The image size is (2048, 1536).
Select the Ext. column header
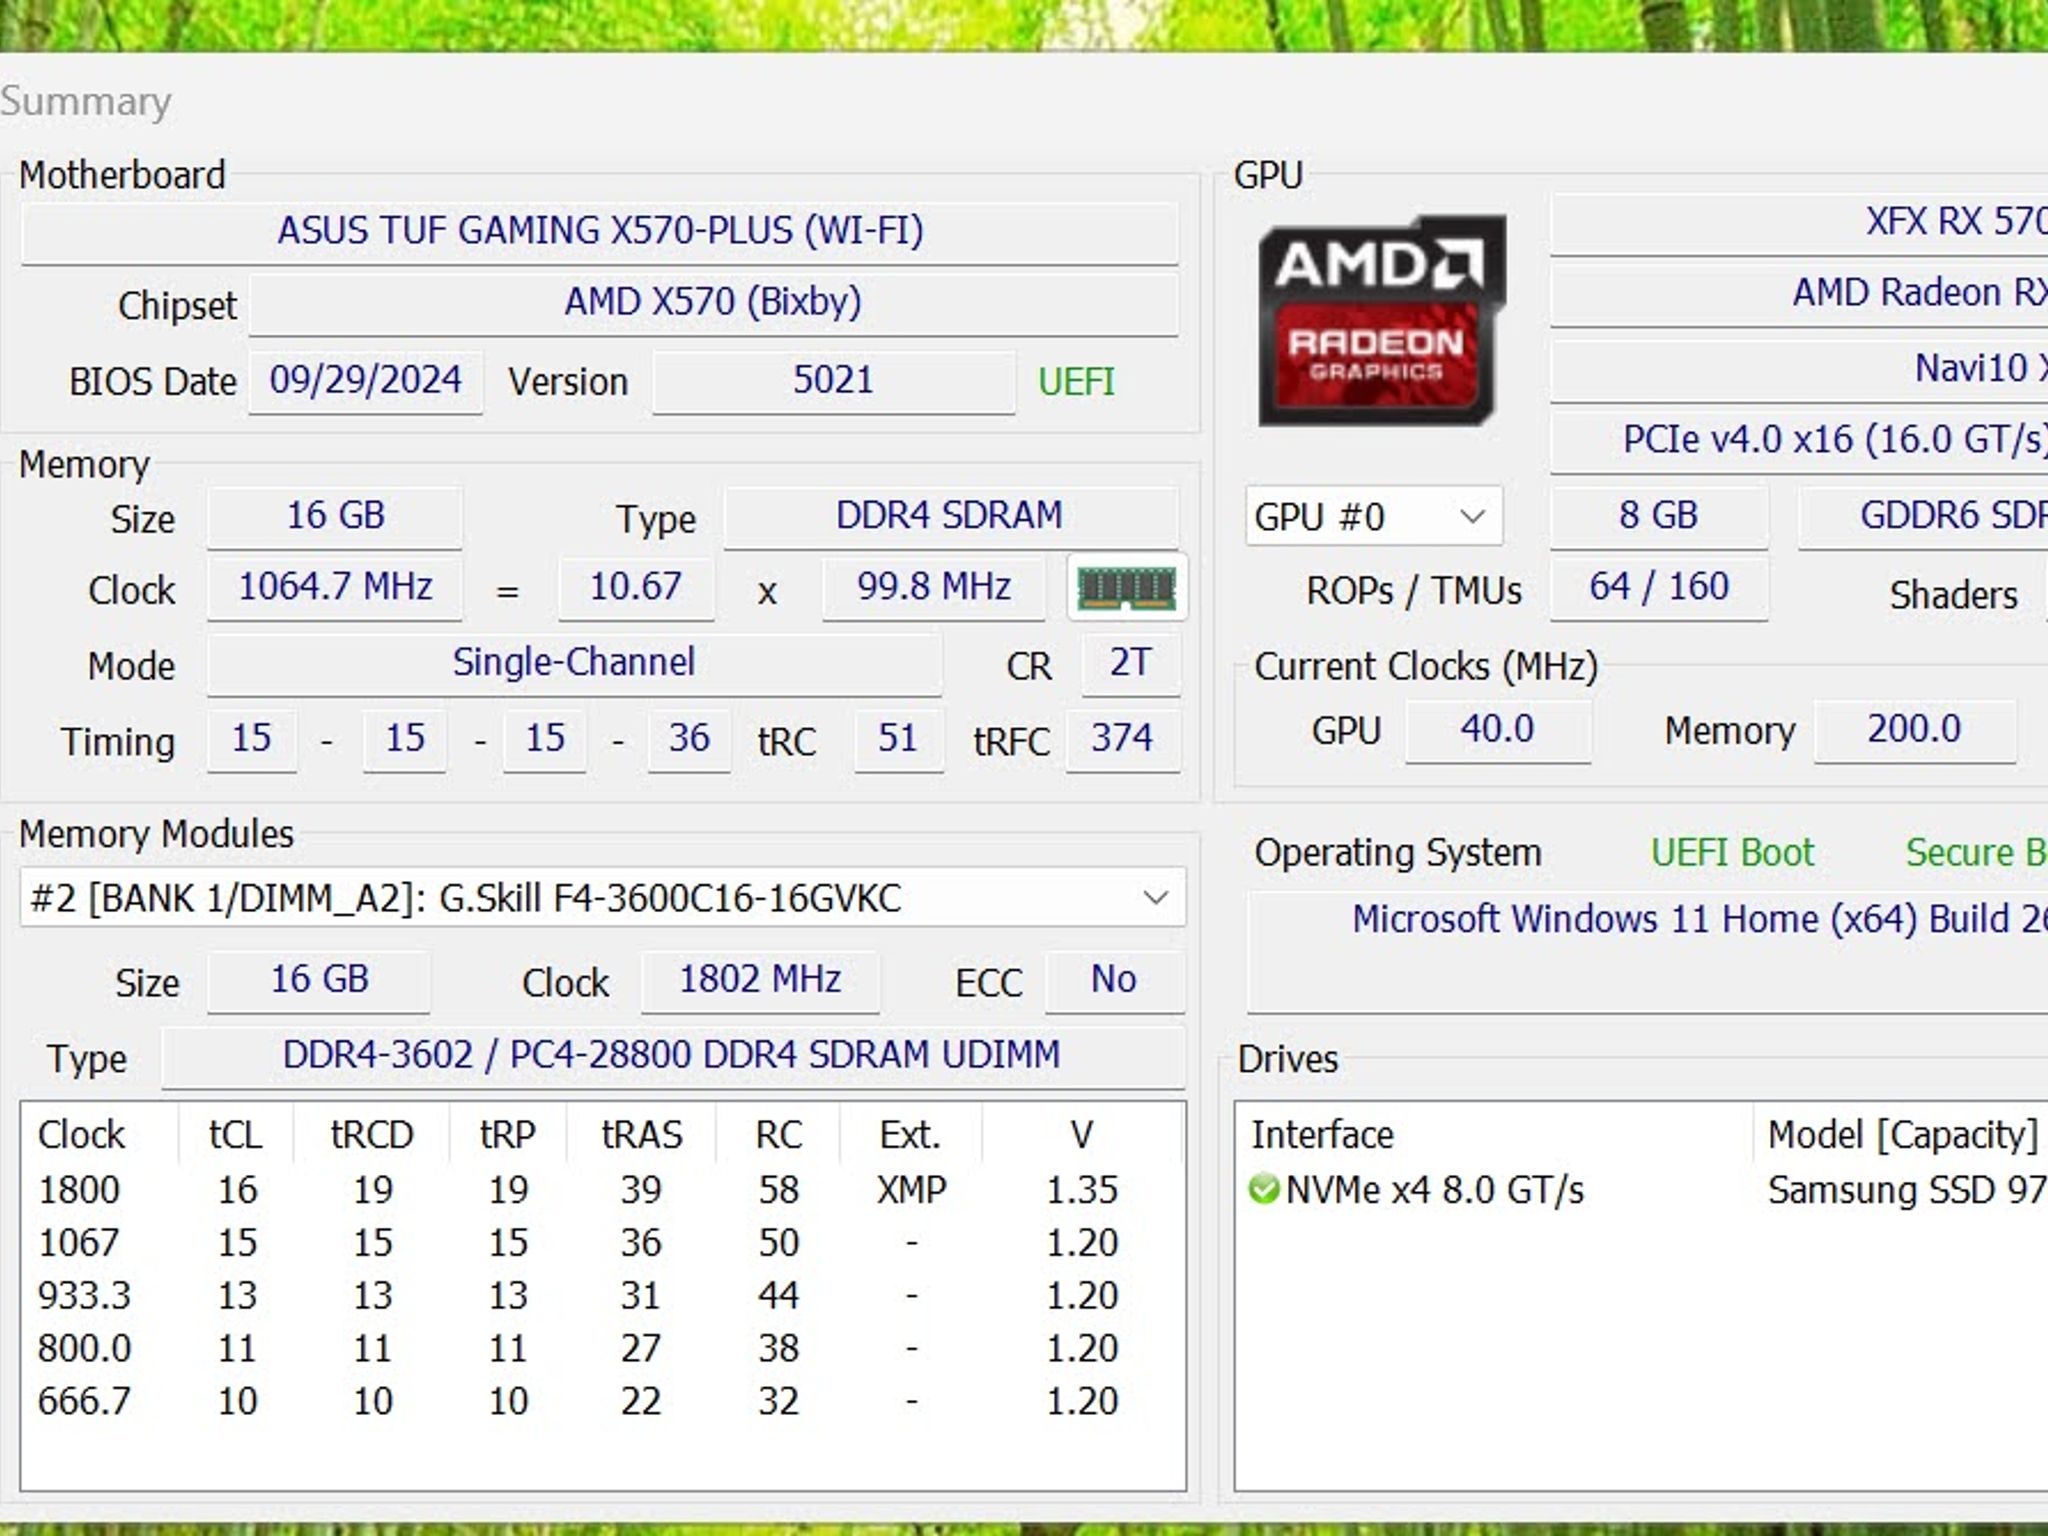tap(910, 1135)
